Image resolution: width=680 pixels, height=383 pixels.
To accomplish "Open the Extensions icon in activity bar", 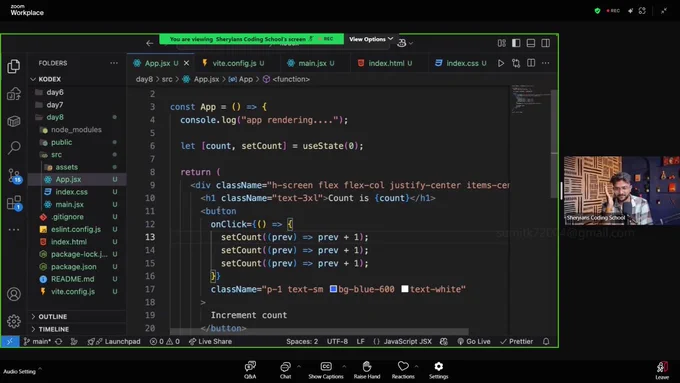I will [x=14, y=203].
